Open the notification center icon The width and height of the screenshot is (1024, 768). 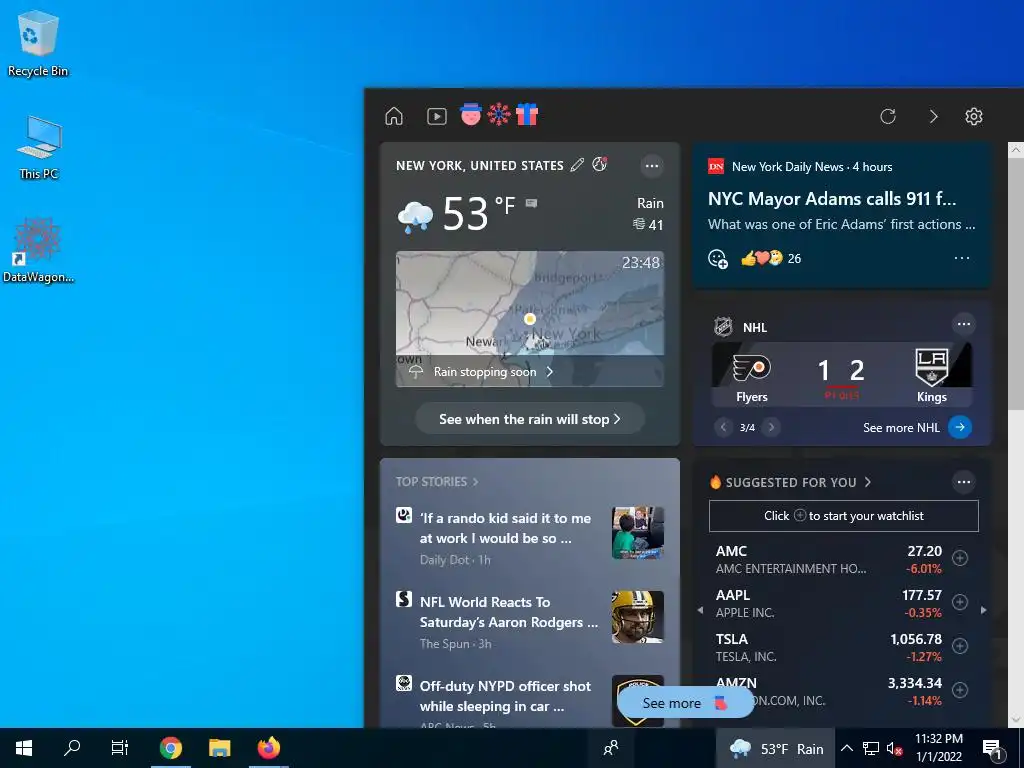tap(992, 749)
